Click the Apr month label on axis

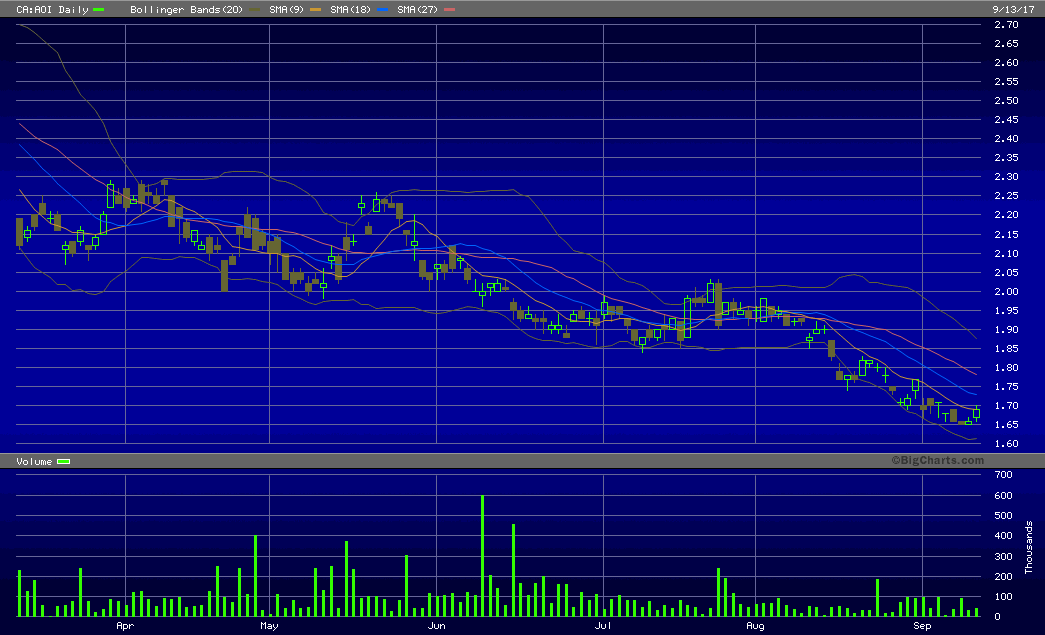click(125, 626)
